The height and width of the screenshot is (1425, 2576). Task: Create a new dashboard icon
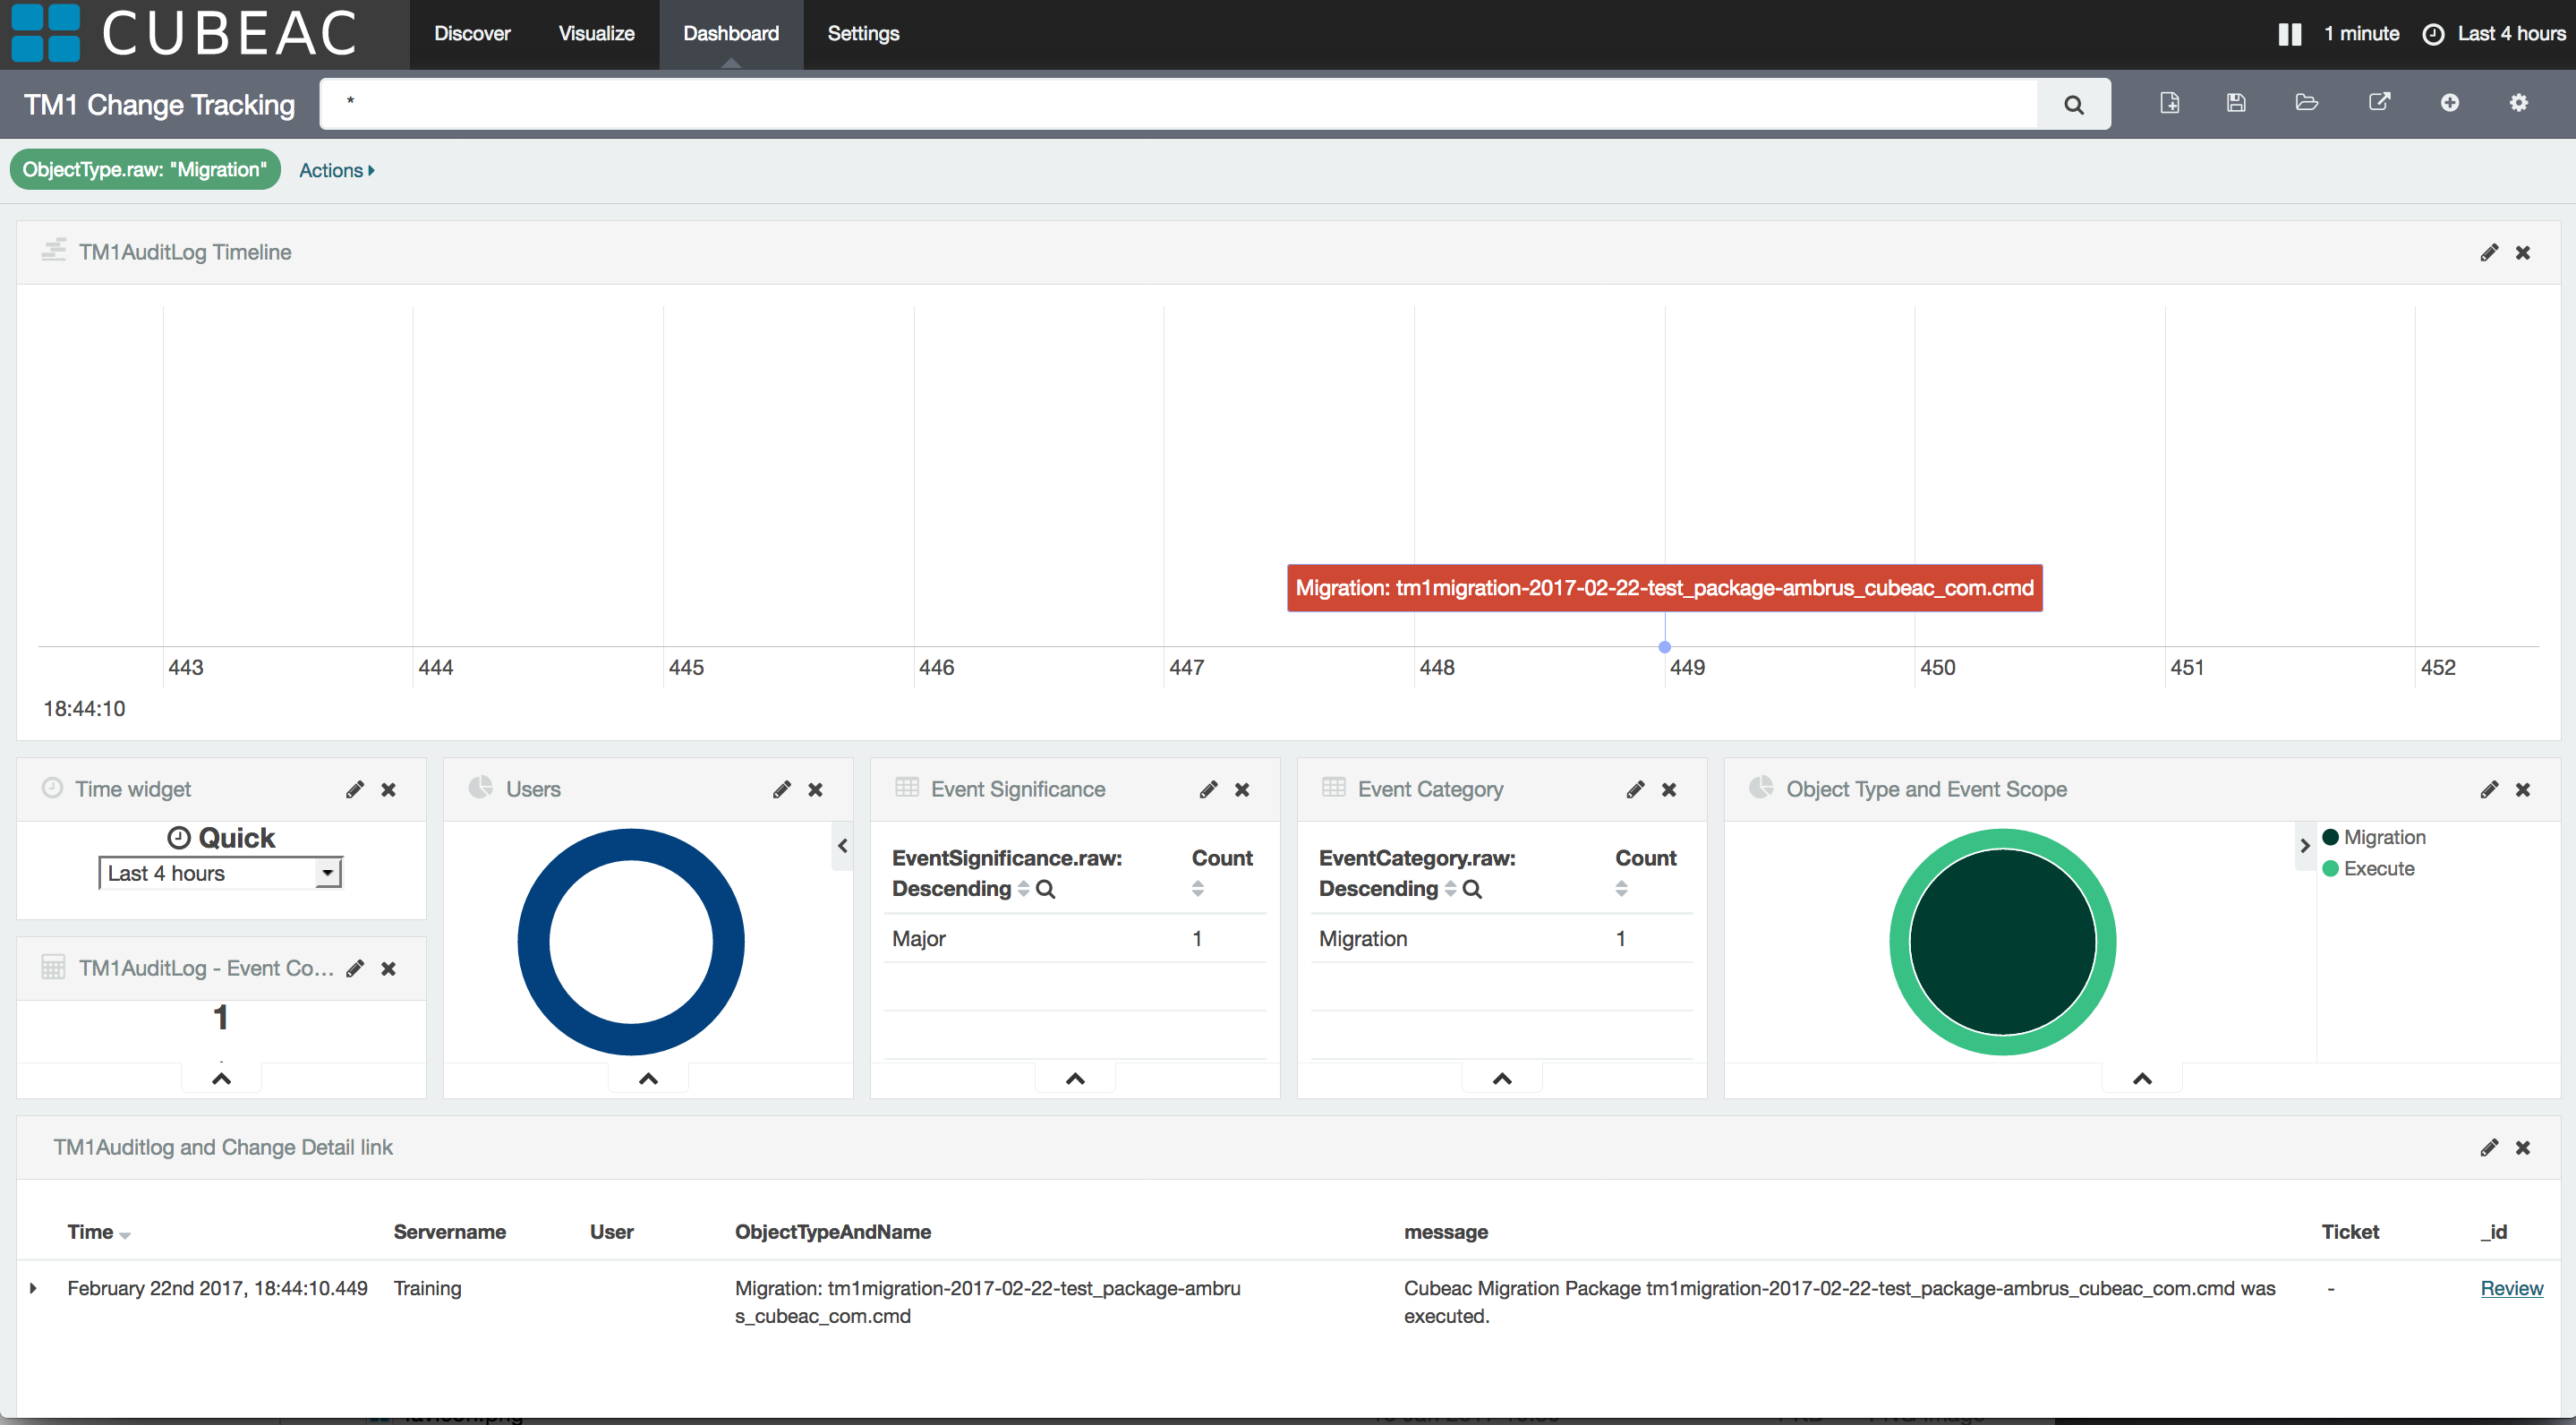tap(2169, 103)
